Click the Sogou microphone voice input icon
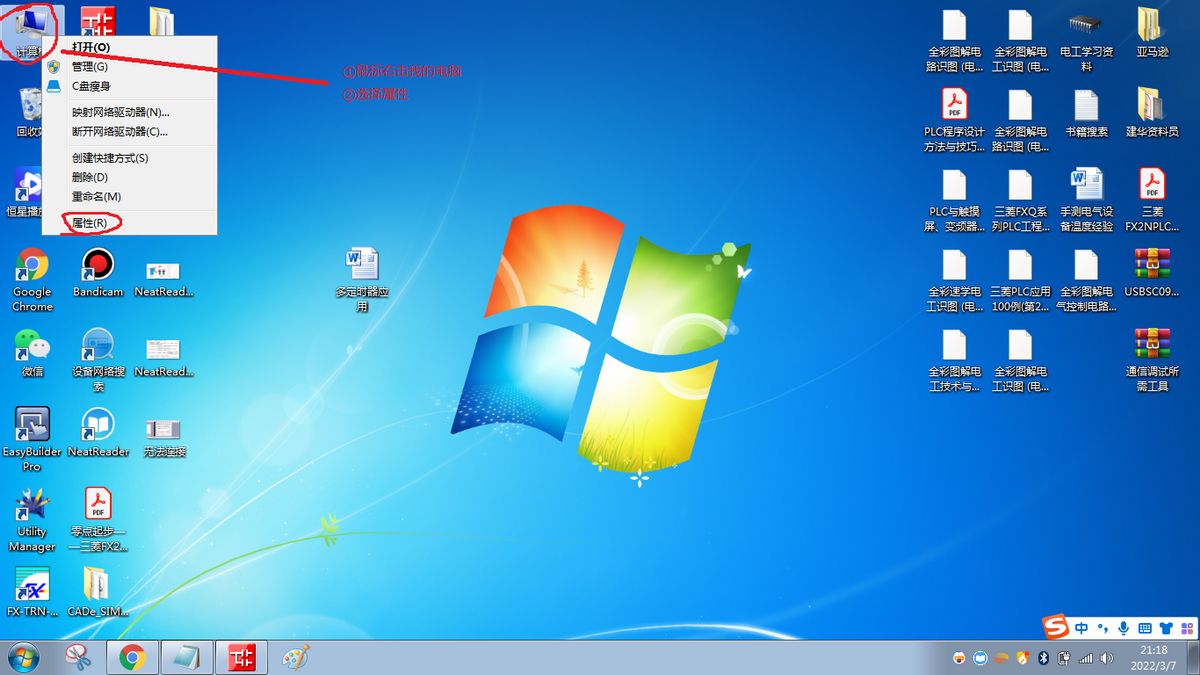1200x675 pixels. pyautogui.click(x=1124, y=628)
